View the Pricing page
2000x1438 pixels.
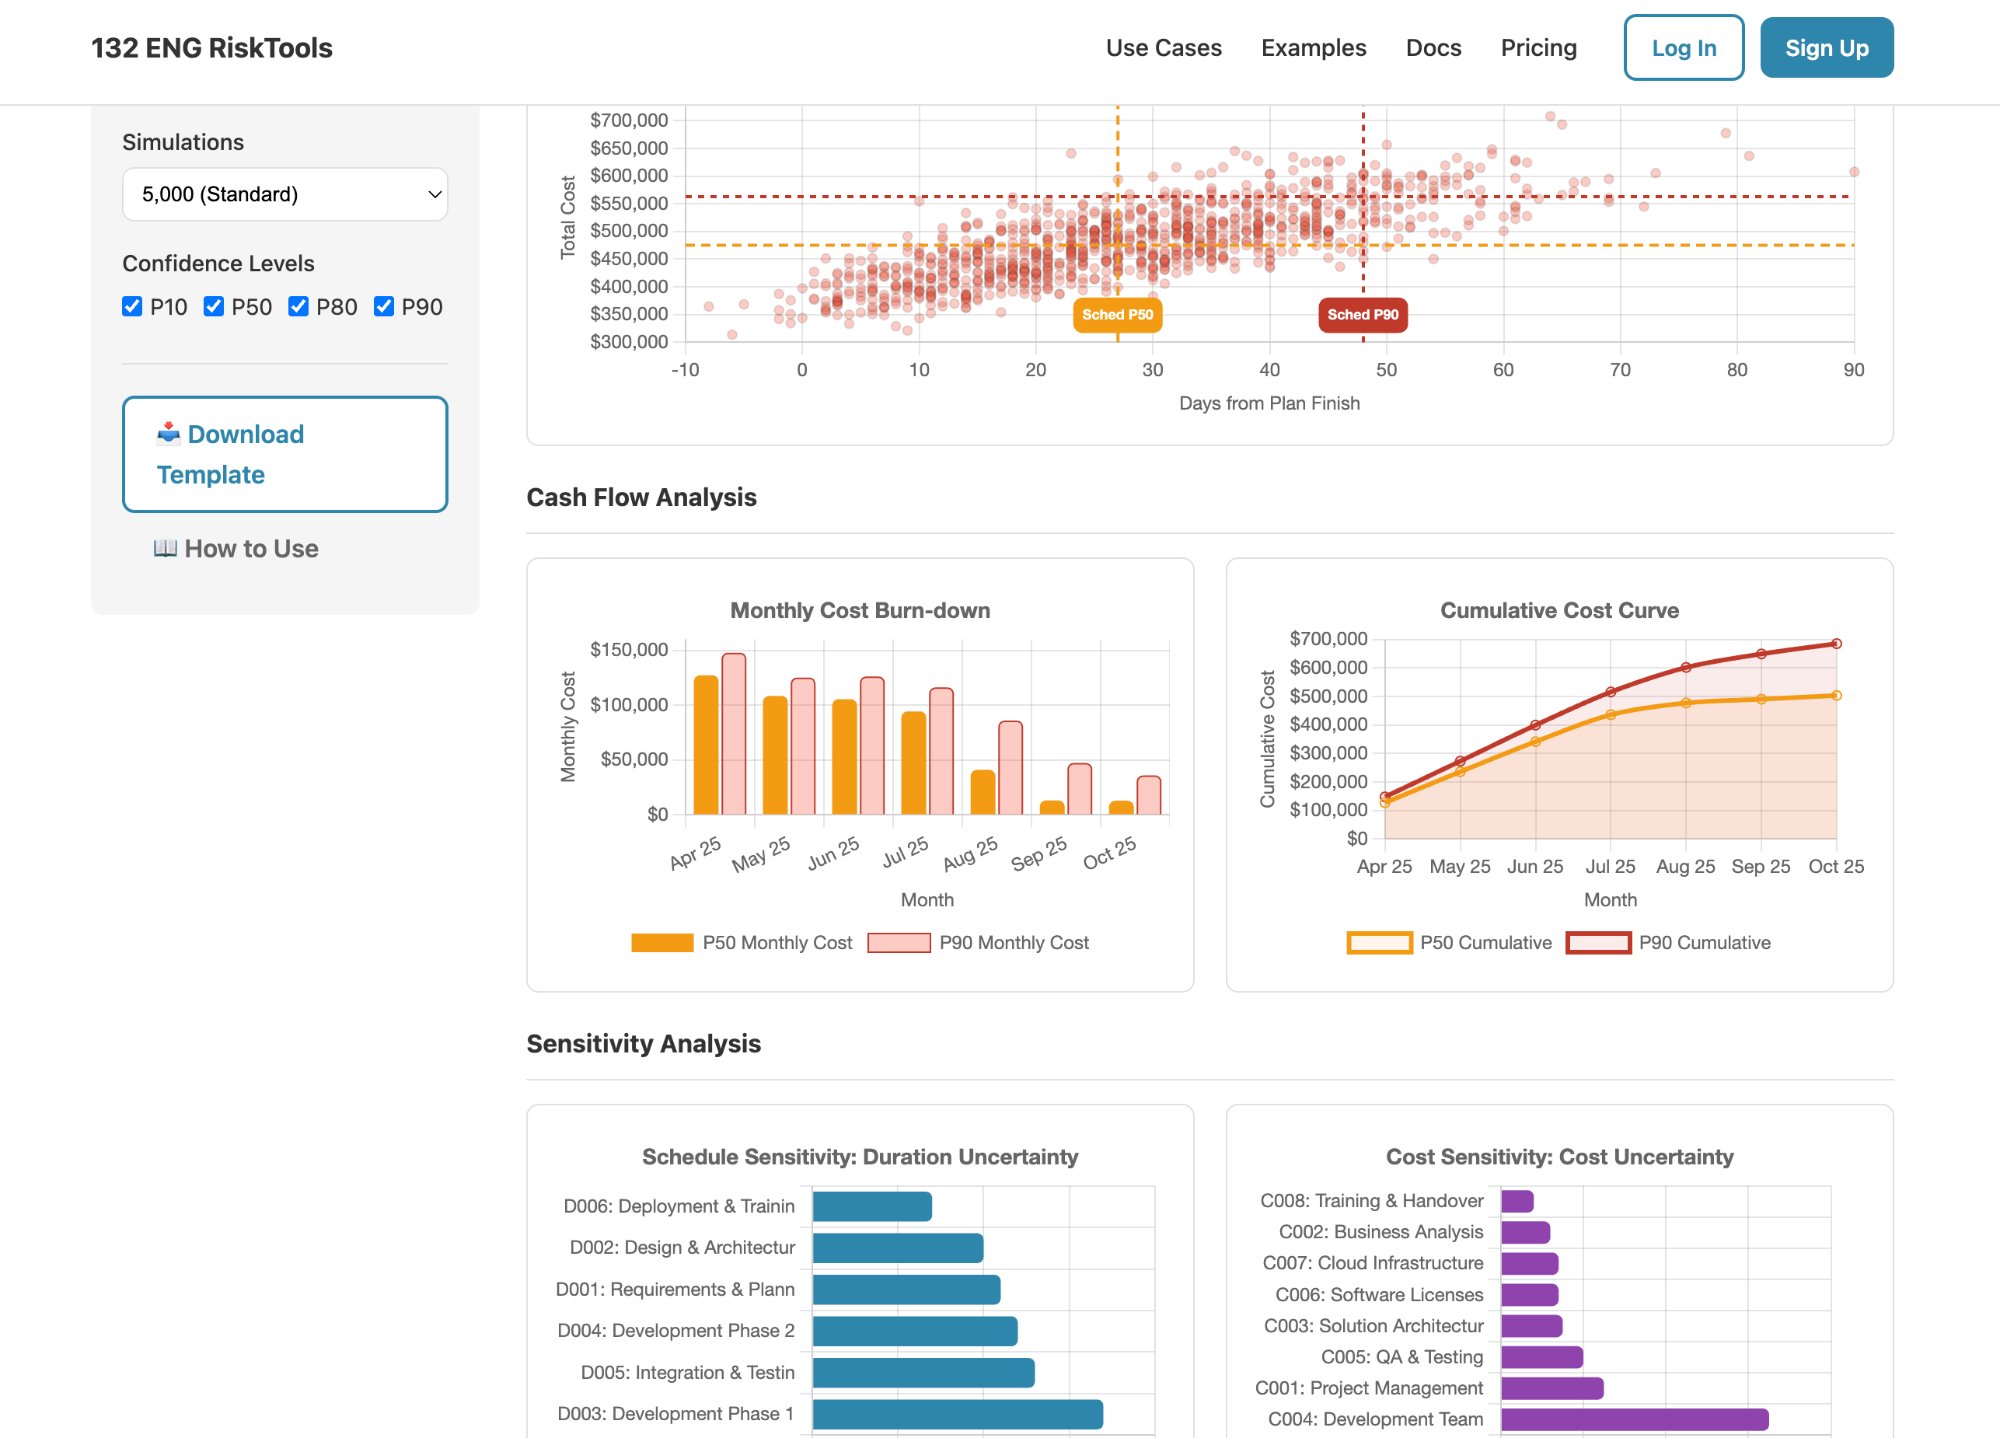click(1538, 47)
